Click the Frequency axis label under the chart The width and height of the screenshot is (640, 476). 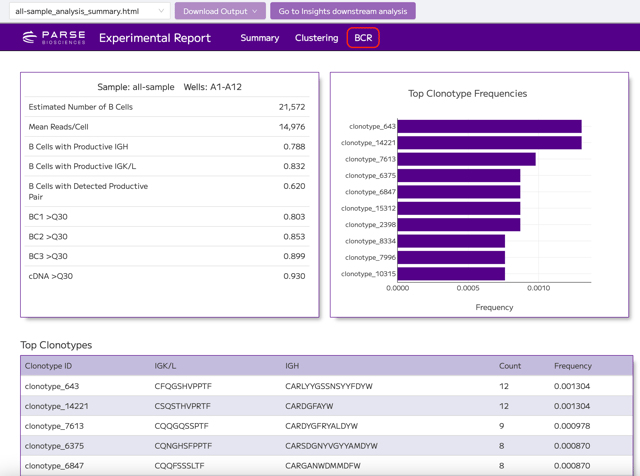pyautogui.click(x=494, y=307)
